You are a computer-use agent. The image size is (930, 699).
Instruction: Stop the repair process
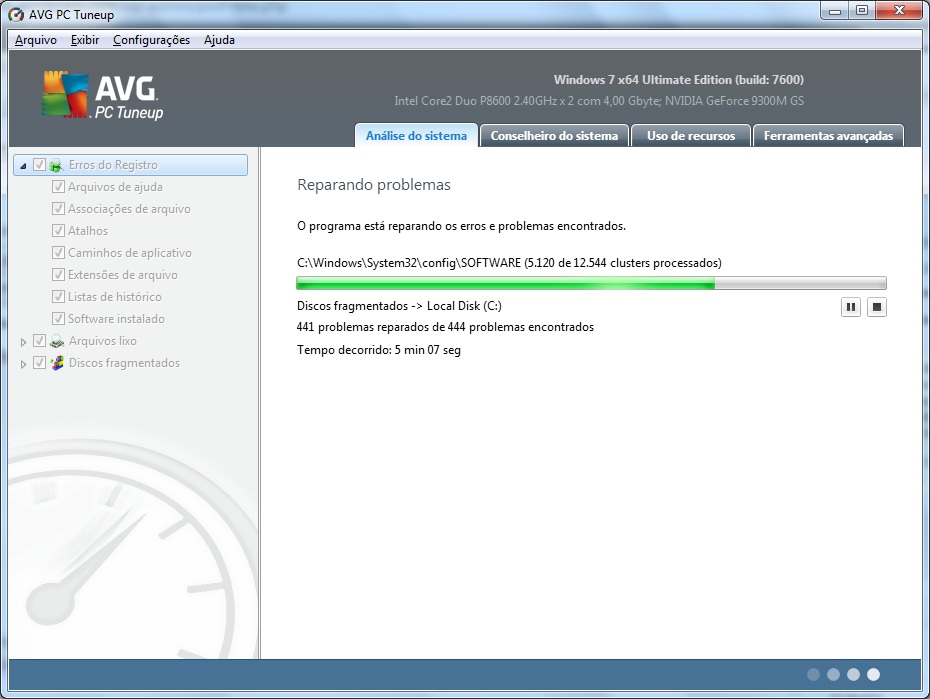click(x=877, y=307)
